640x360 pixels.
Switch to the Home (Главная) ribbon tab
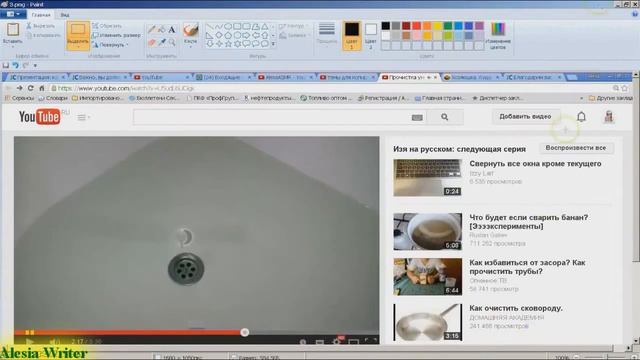(41, 15)
